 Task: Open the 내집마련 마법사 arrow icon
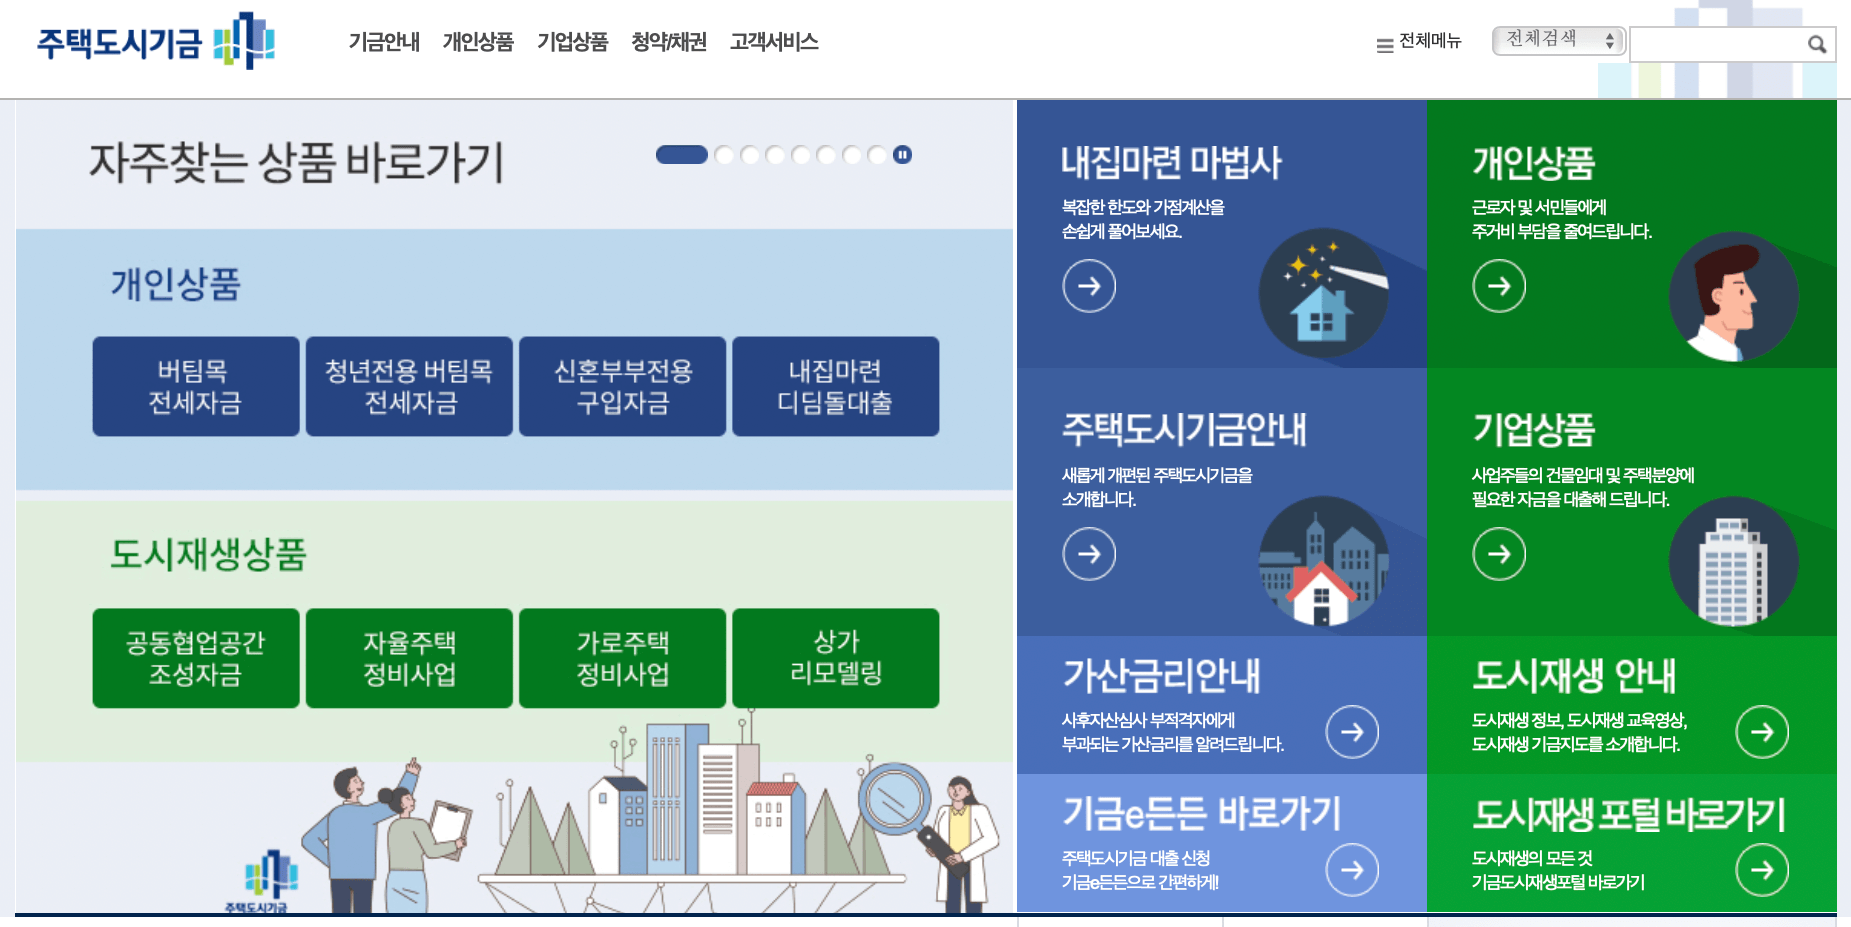[1089, 286]
